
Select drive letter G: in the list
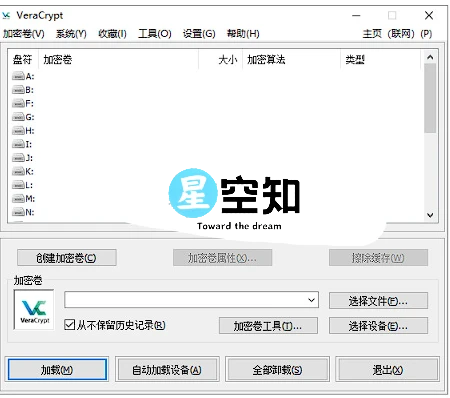click(23, 117)
